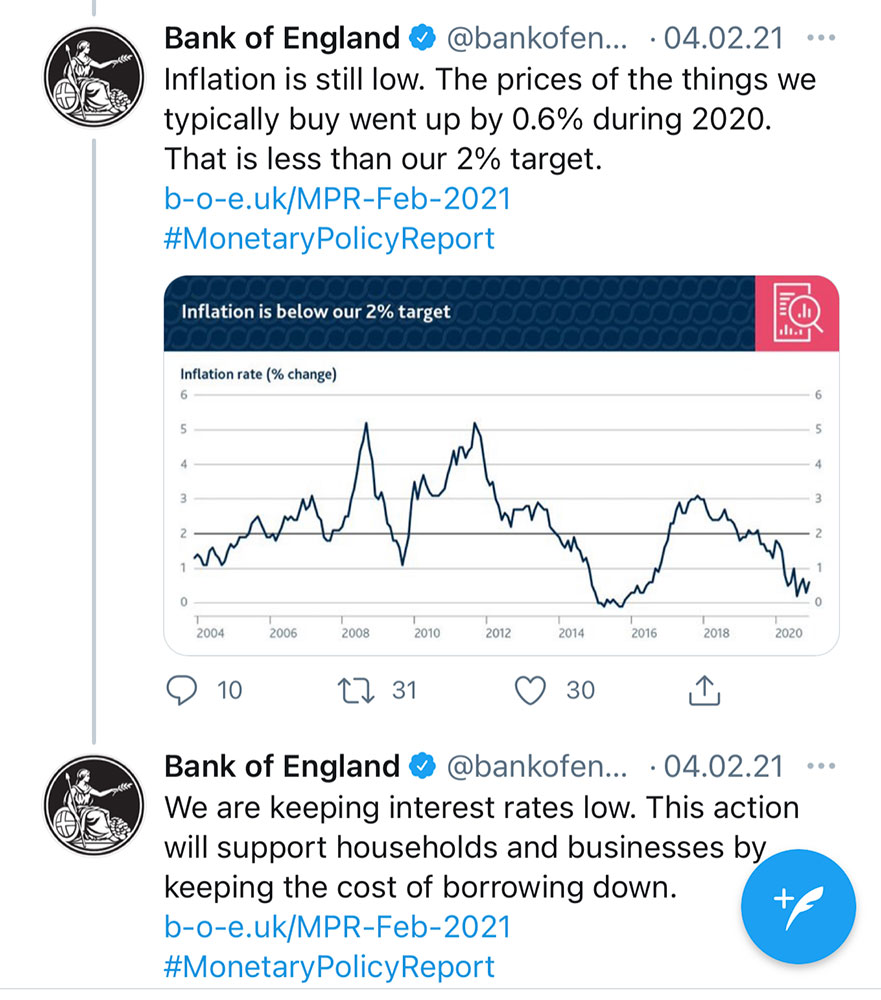Share the inflation tweet
Screen dimensions: 881x1000
pyautogui.click(x=703, y=688)
